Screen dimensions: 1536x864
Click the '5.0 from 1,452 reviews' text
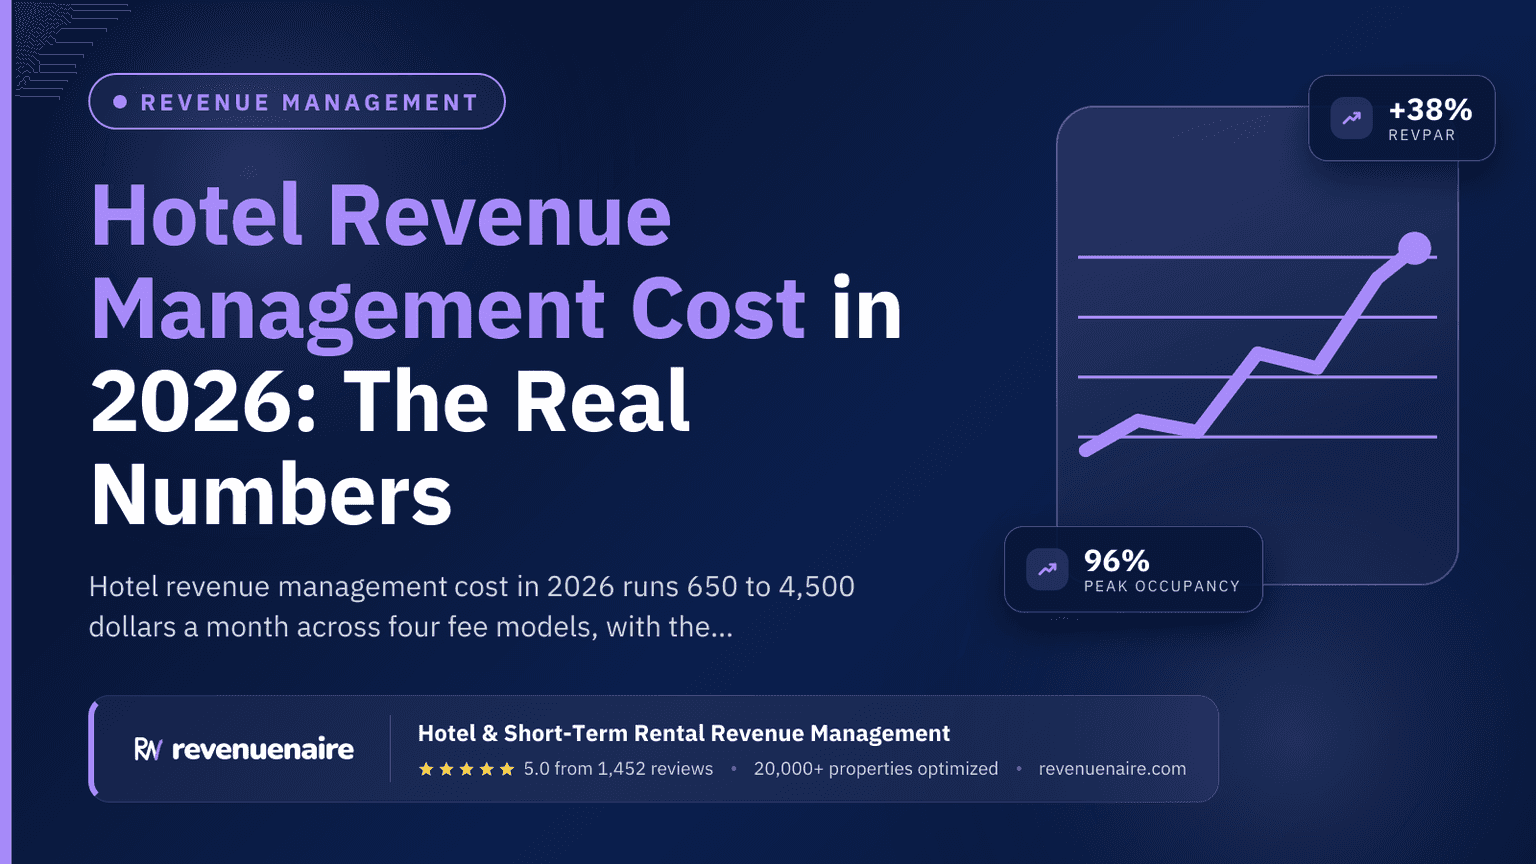(618, 769)
